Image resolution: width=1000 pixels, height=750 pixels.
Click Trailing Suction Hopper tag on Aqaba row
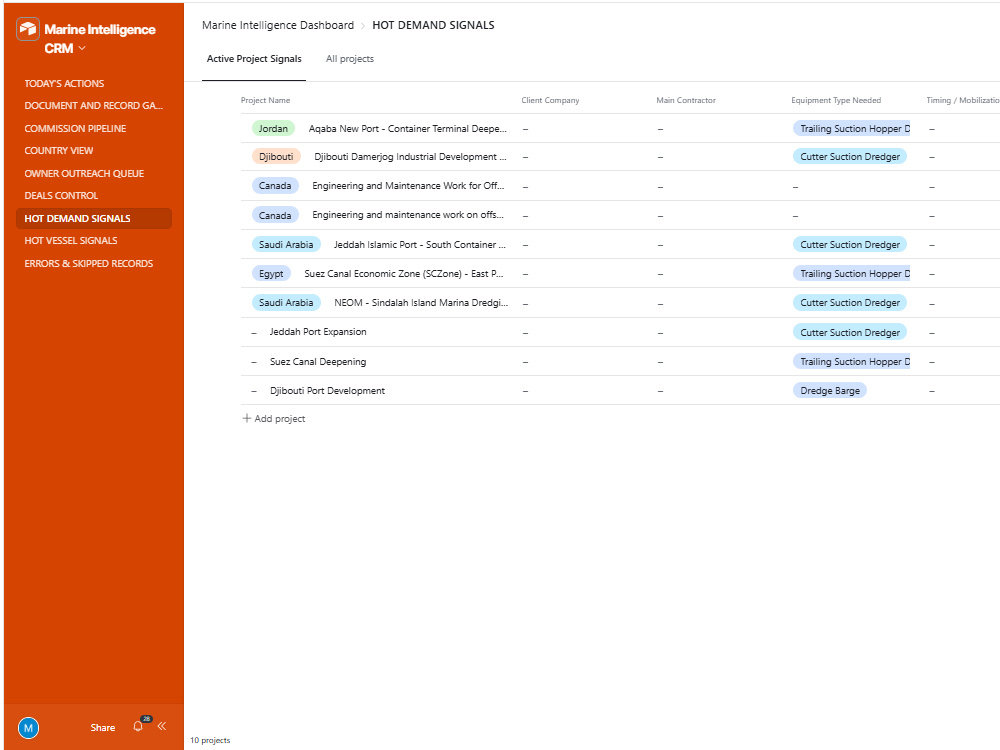pyautogui.click(x=851, y=129)
